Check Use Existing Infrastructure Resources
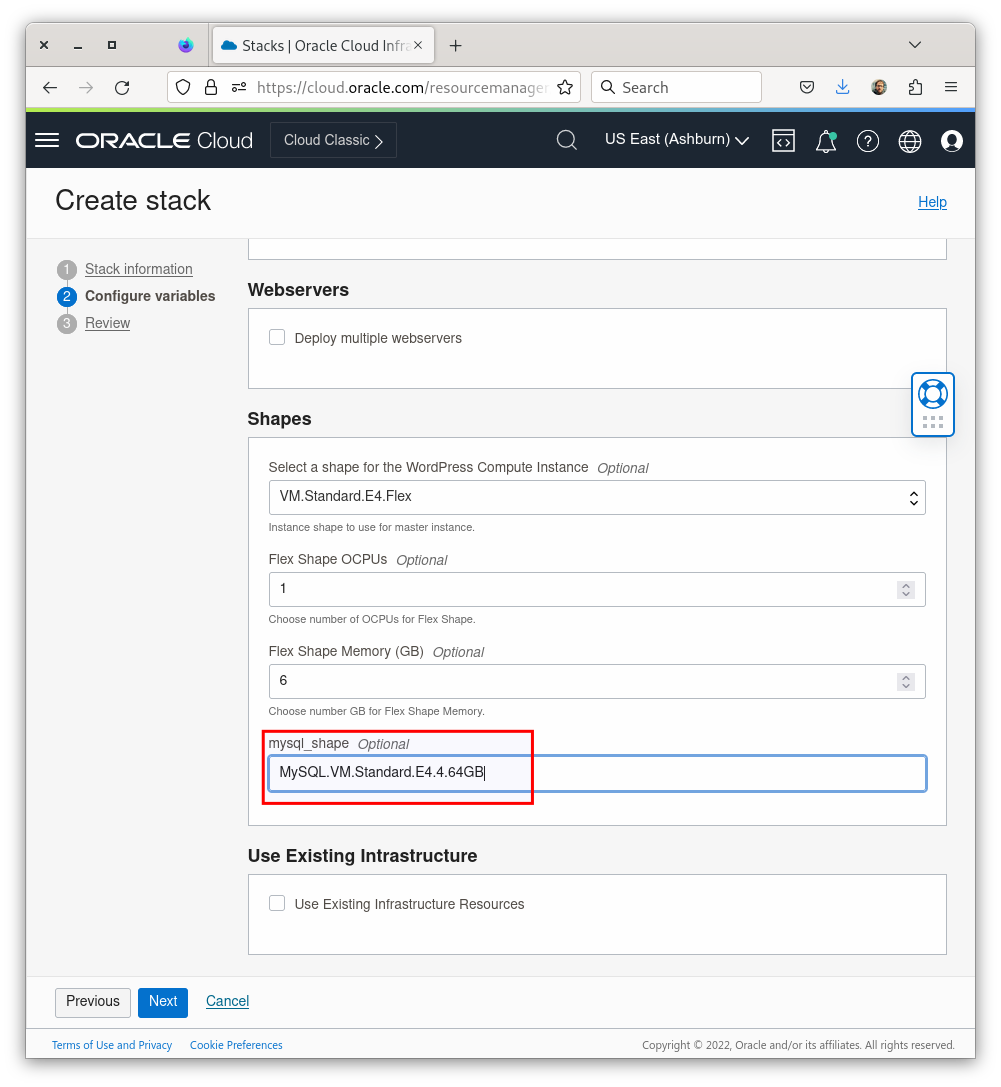Screen dimensions: 1001x1087 pyautogui.click(x=277, y=904)
